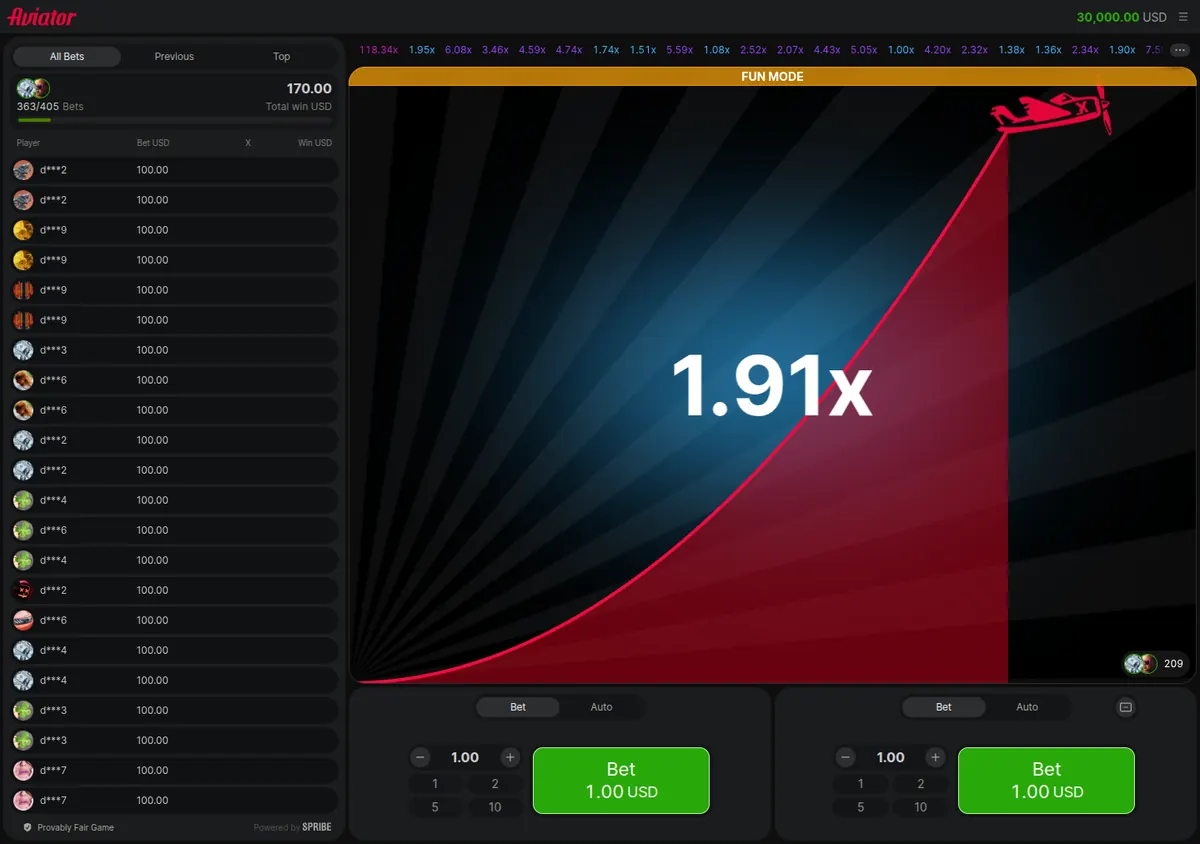Image resolution: width=1200 pixels, height=844 pixels.
Task: Click the 5.59x round result in history
Action: click(680, 49)
